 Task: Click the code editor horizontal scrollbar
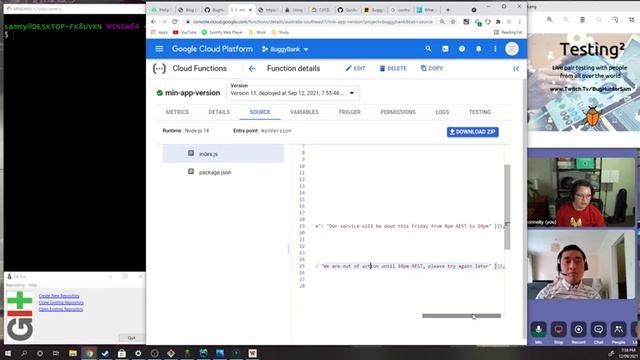[x=461, y=316]
